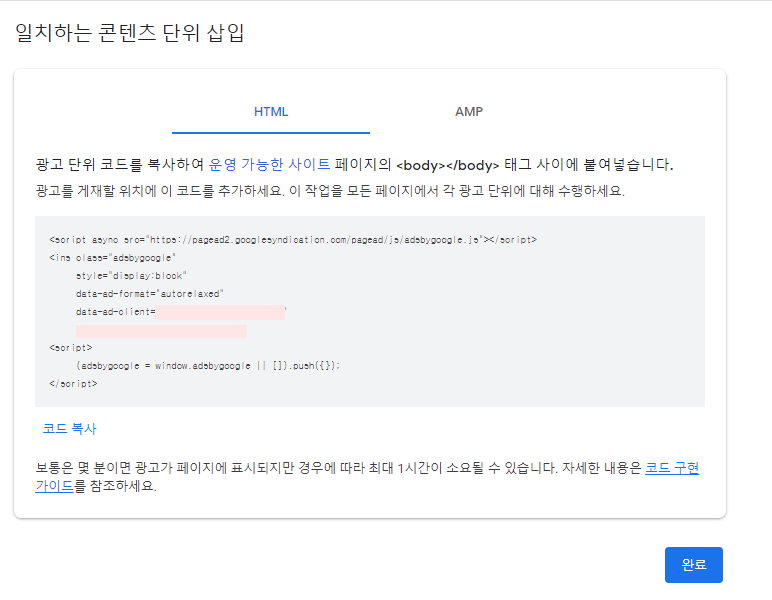Click the ins class="adsbygoogle" code line
The image size is (772, 600).
click(x=112, y=258)
